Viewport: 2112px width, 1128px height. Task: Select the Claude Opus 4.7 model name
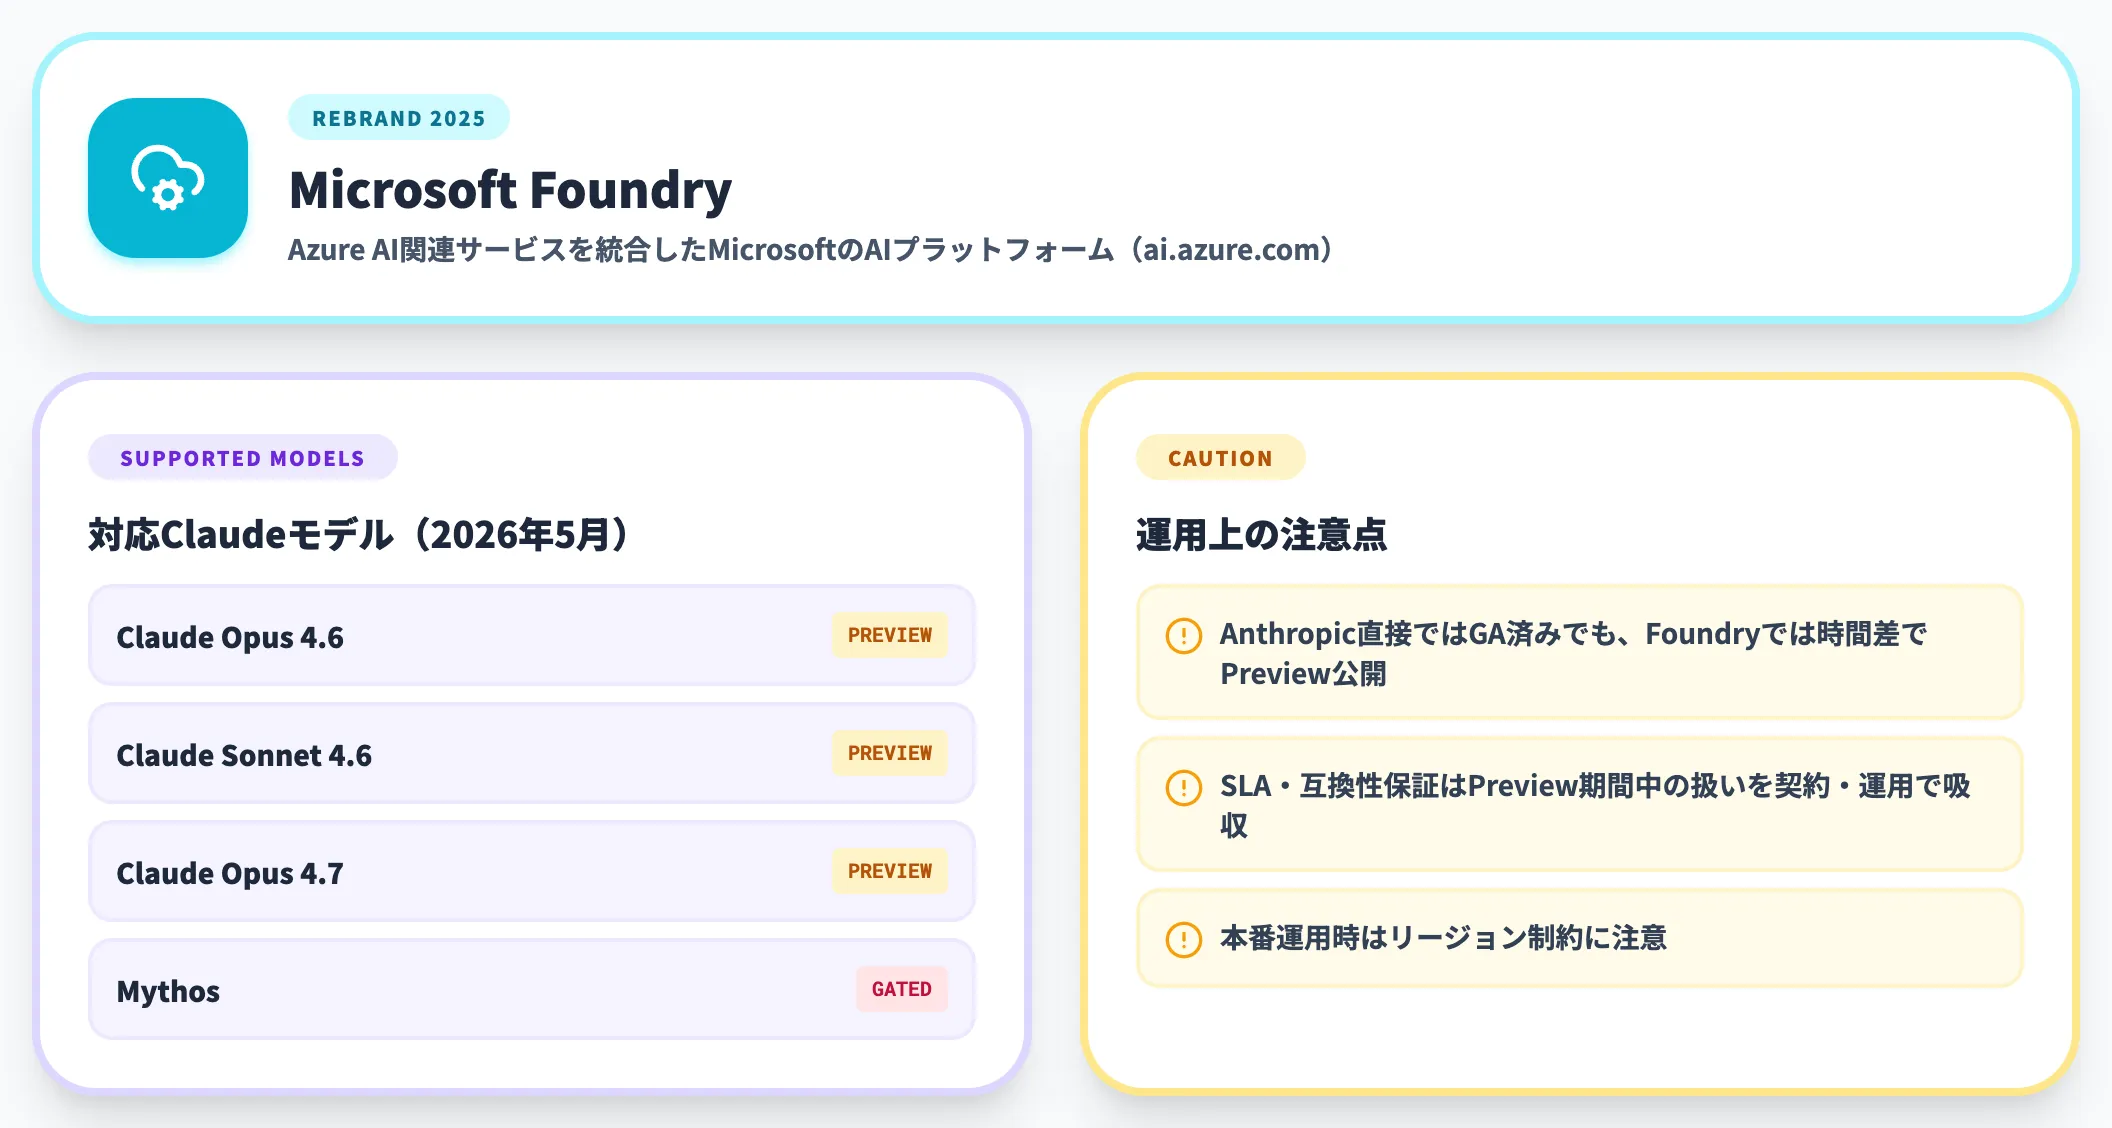click(230, 873)
